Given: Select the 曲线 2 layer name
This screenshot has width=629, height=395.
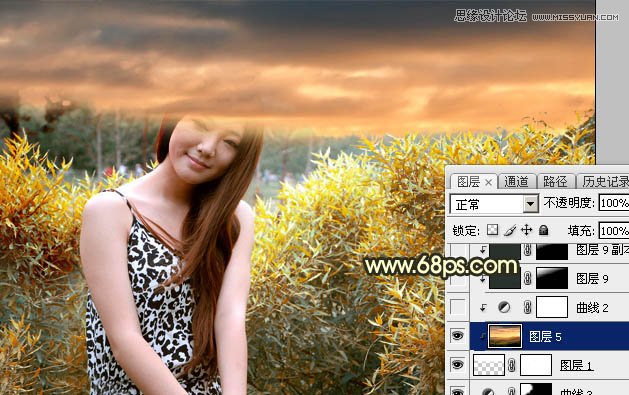Looking at the screenshot, I should pos(592,308).
